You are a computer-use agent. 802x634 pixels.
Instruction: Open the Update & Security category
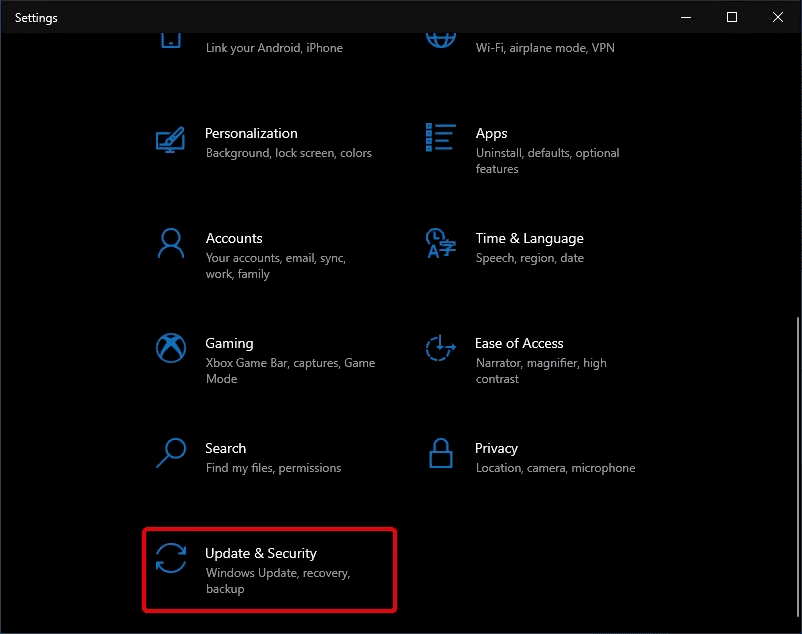pos(270,570)
